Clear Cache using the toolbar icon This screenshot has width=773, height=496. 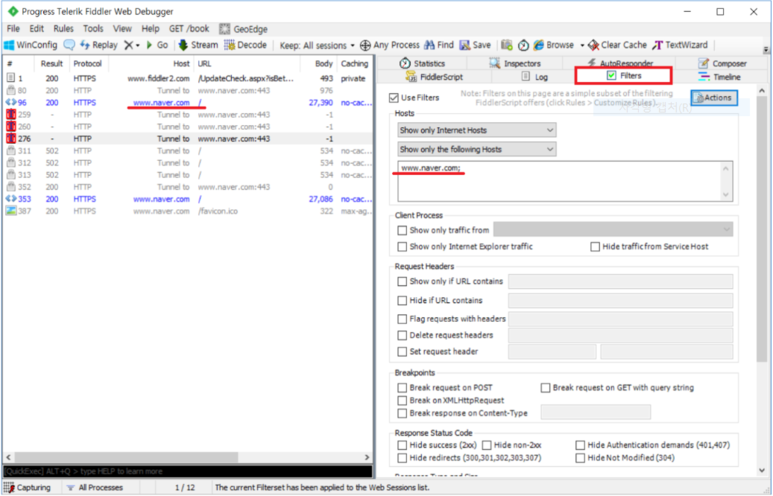617,45
